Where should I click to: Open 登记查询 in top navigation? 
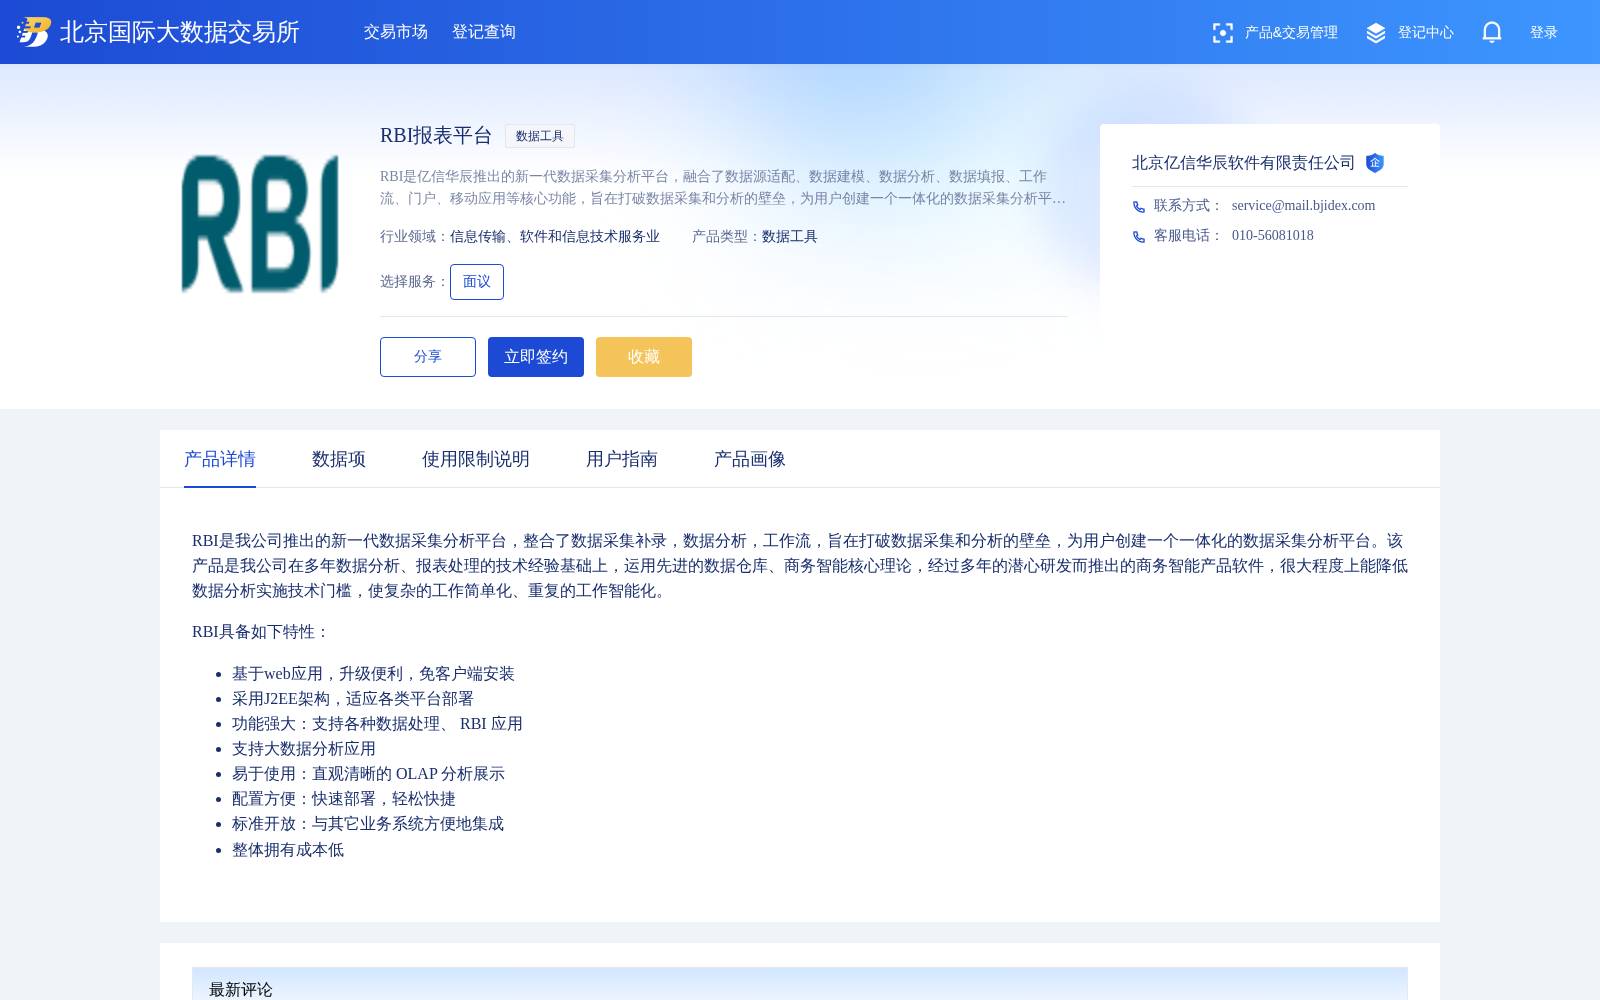(484, 32)
